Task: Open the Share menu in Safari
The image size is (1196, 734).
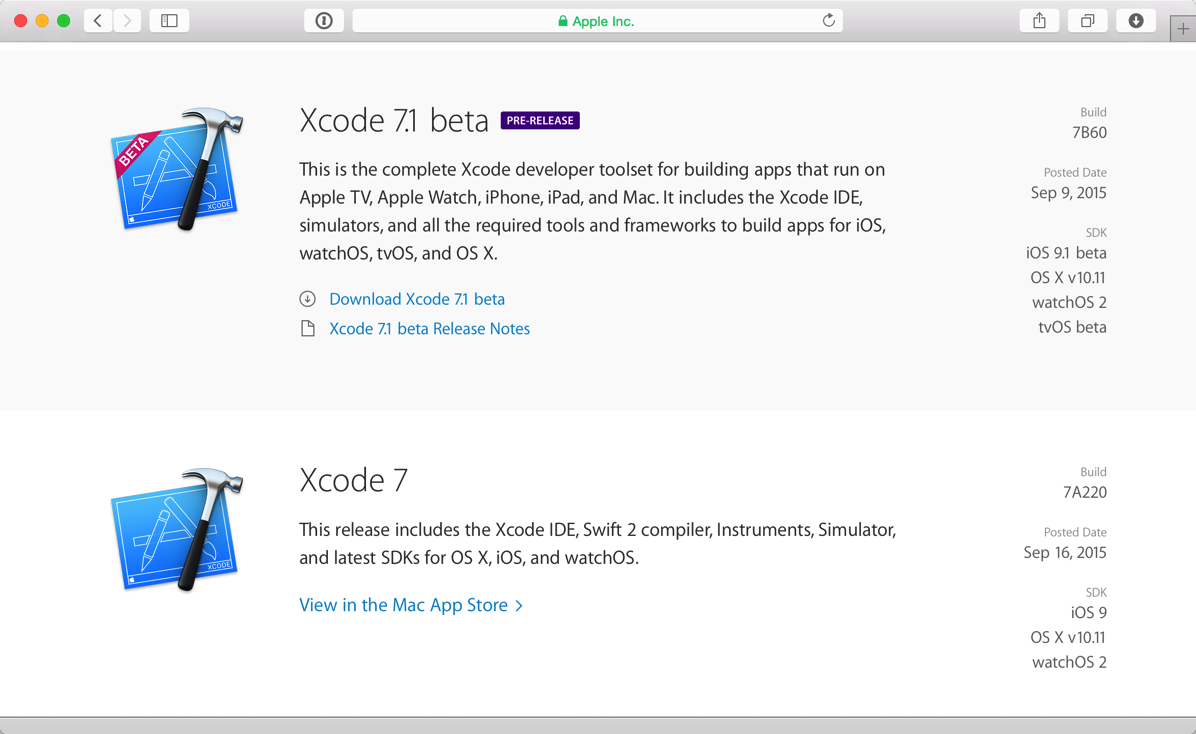Action: click(1039, 20)
